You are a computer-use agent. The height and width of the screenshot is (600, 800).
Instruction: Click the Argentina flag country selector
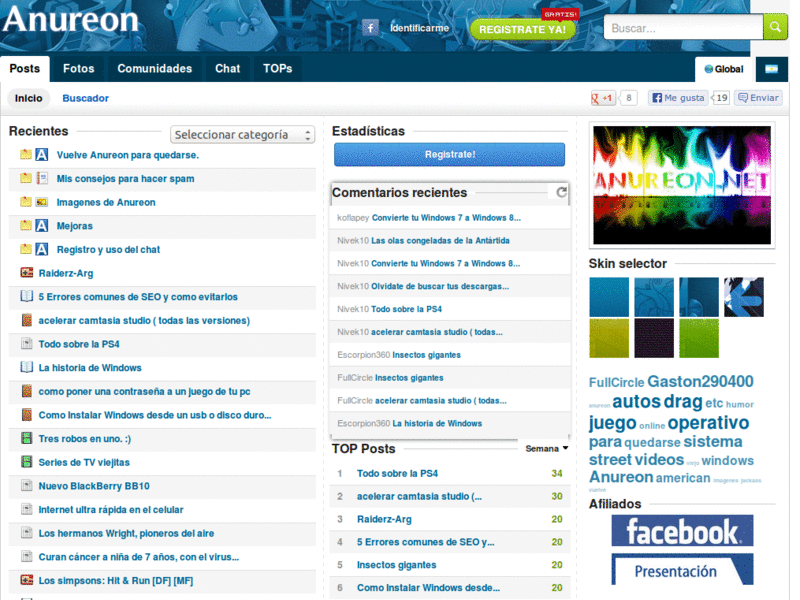click(x=771, y=69)
